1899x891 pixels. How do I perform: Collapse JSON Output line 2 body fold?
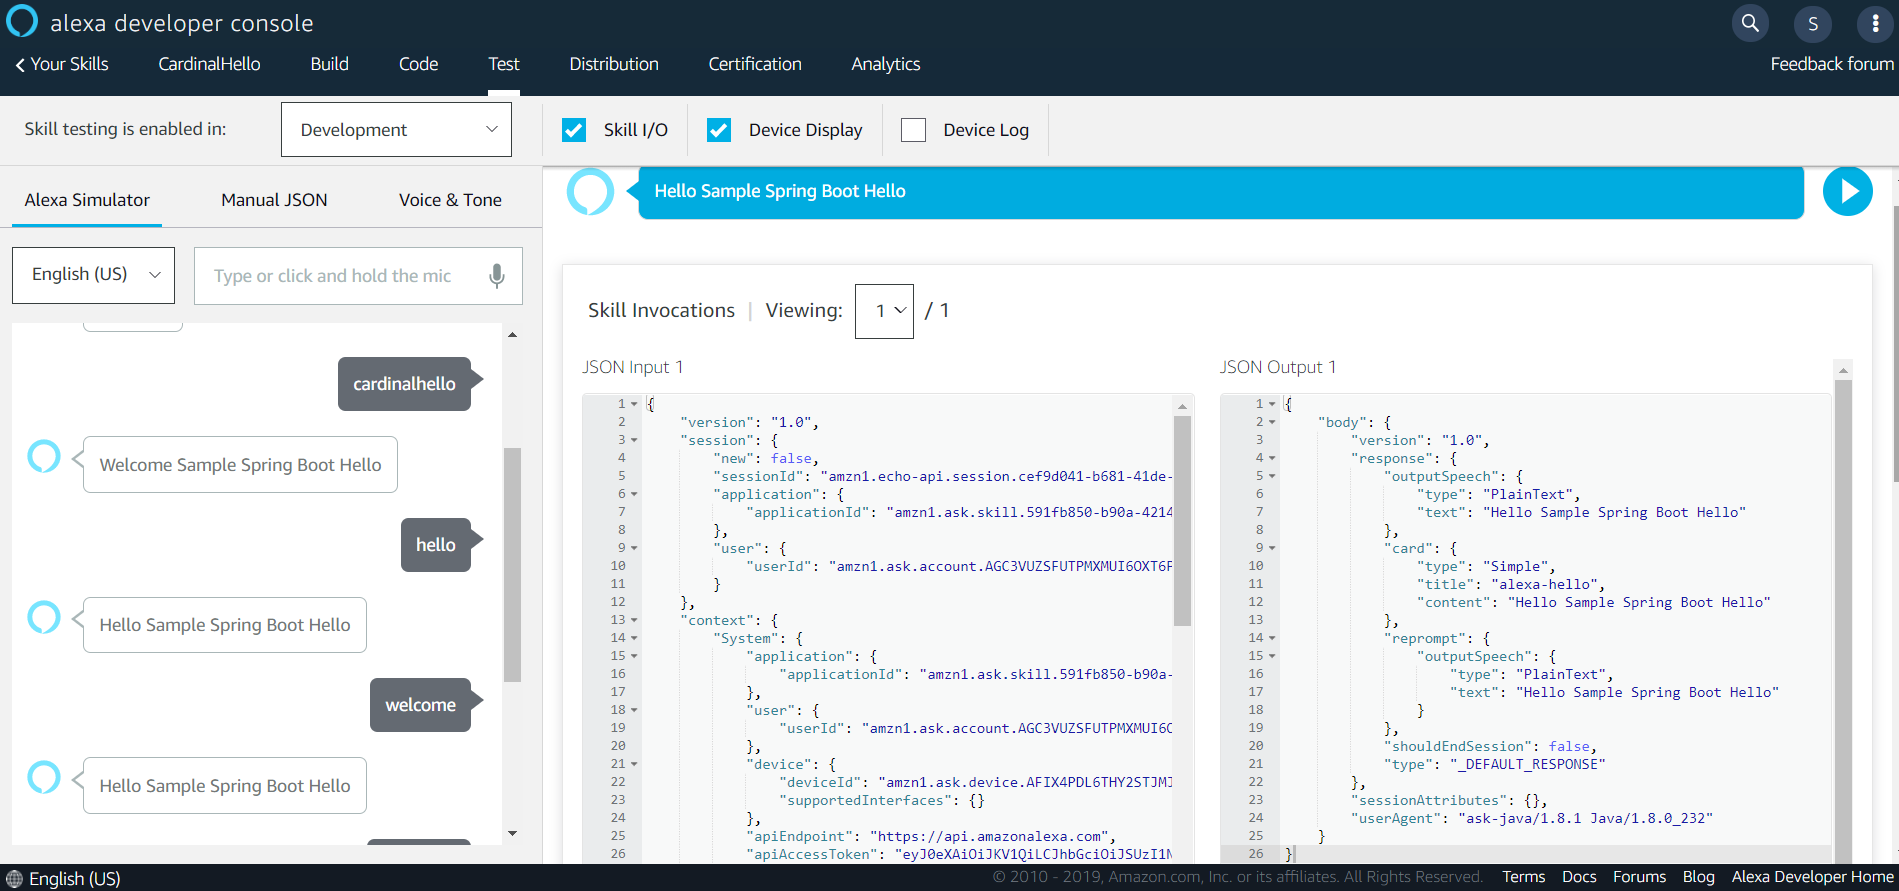1272,423
